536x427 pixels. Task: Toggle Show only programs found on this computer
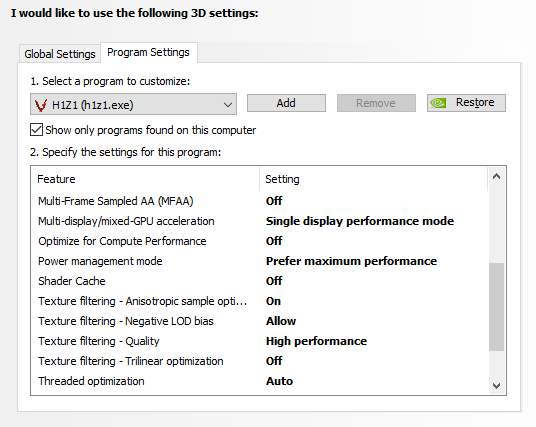coord(36,130)
